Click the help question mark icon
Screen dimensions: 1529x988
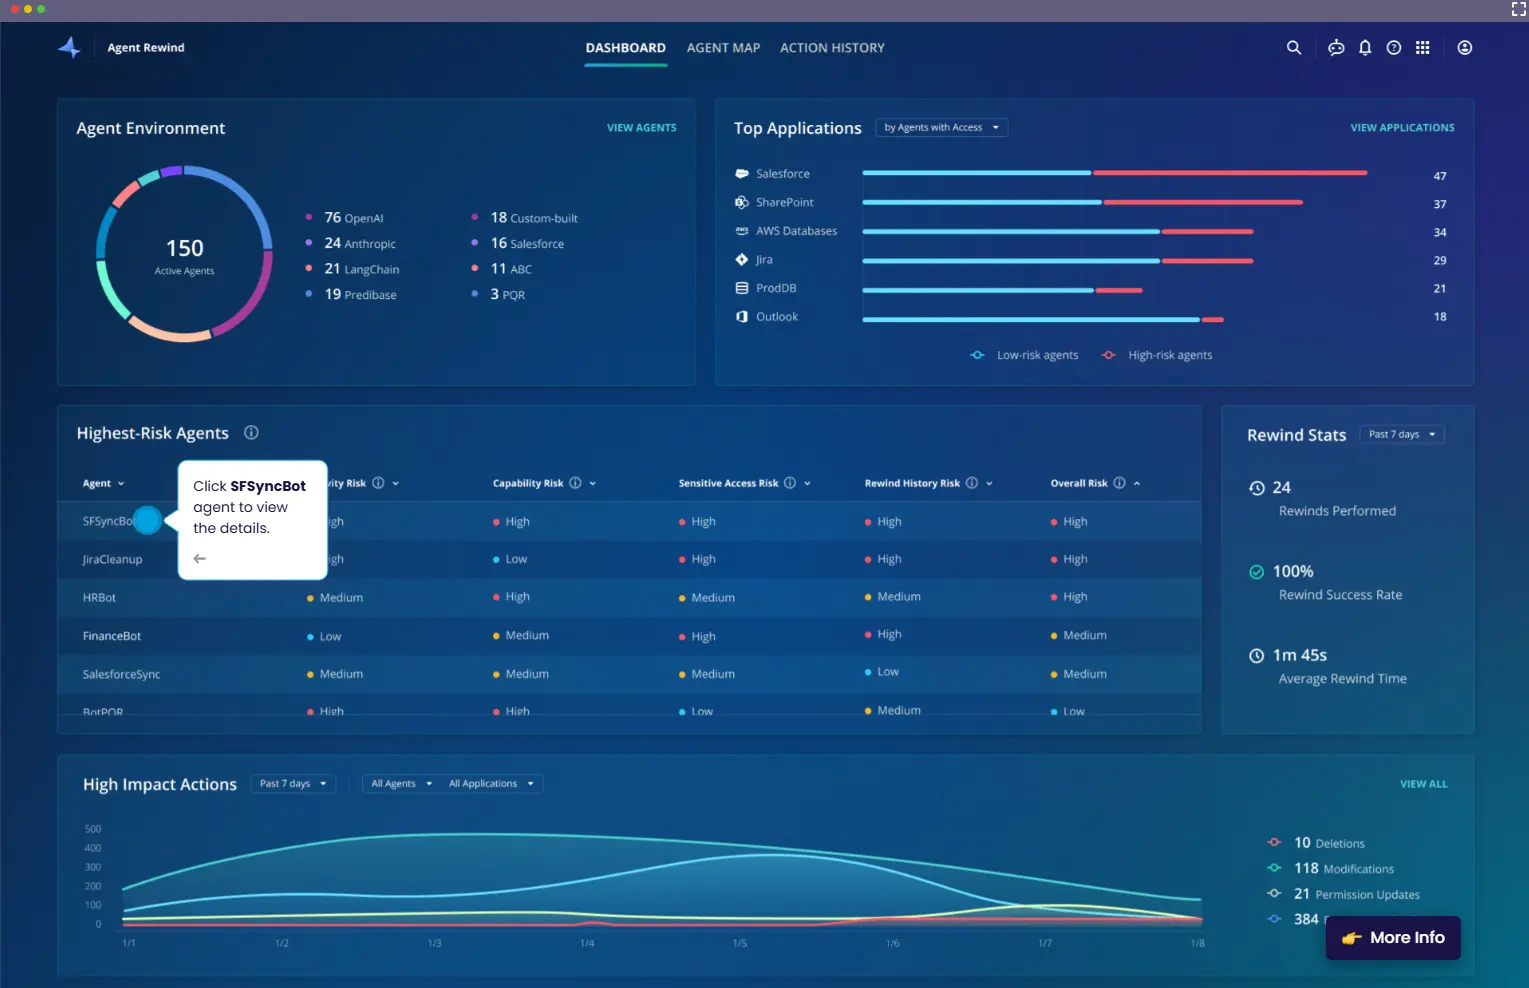(1394, 48)
